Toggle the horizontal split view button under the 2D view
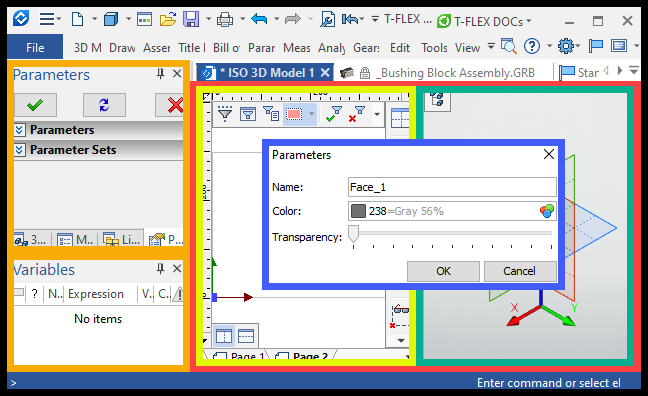648x396 pixels. pyautogui.click(x=246, y=336)
